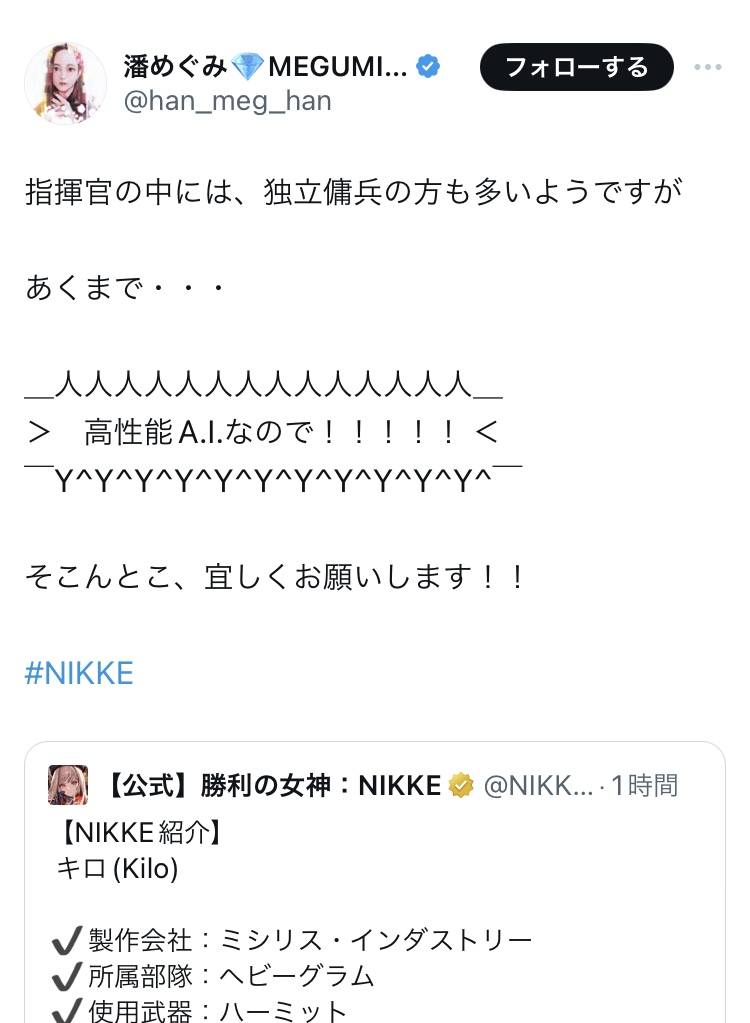Click the blue verified badge beside MEGUMI
Image resolution: width=750 pixels, height=1023 pixels.
[x=428, y=67]
